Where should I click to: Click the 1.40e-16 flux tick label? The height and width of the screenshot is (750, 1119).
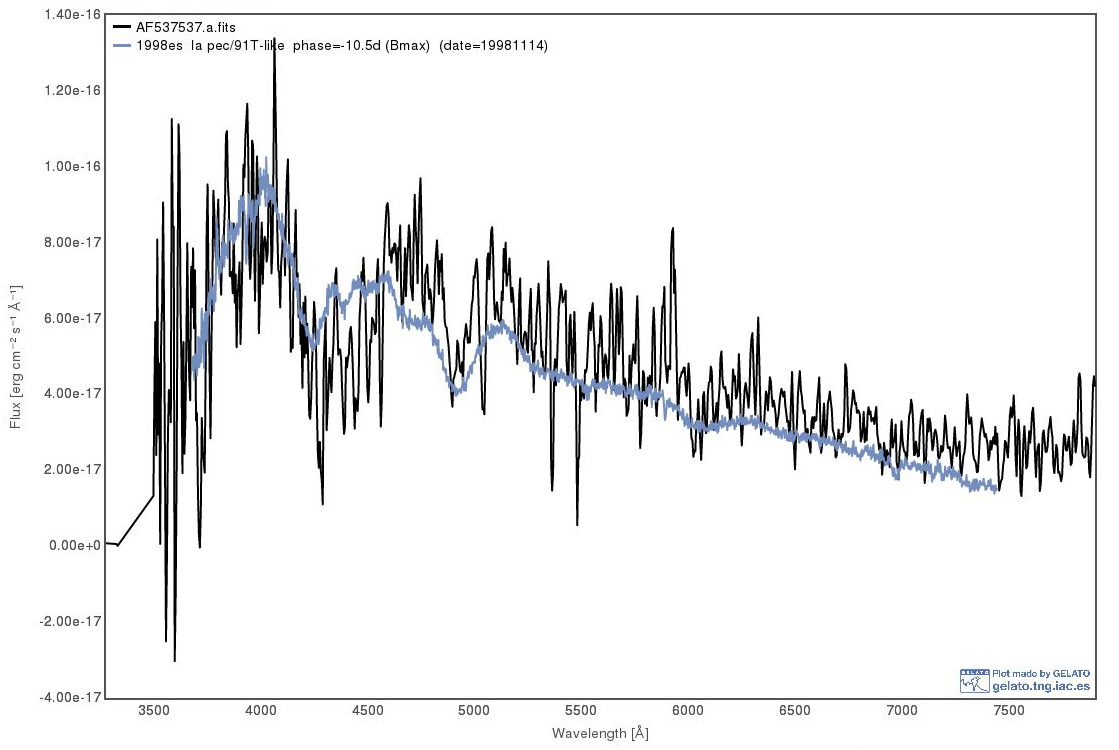point(73,14)
